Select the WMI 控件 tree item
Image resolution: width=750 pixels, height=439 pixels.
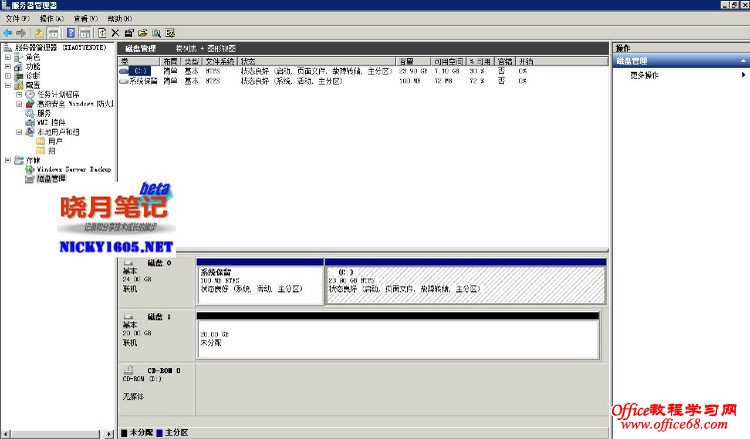coord(51,122)
